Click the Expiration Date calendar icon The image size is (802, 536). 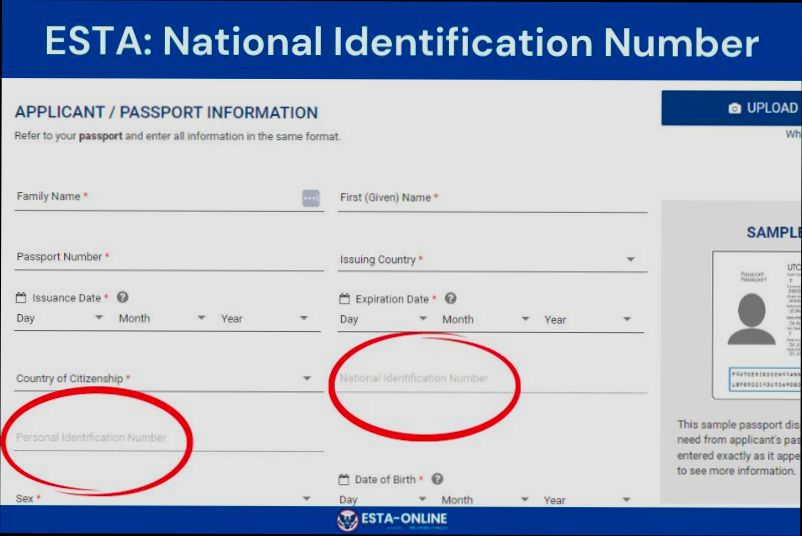[344, 299]
